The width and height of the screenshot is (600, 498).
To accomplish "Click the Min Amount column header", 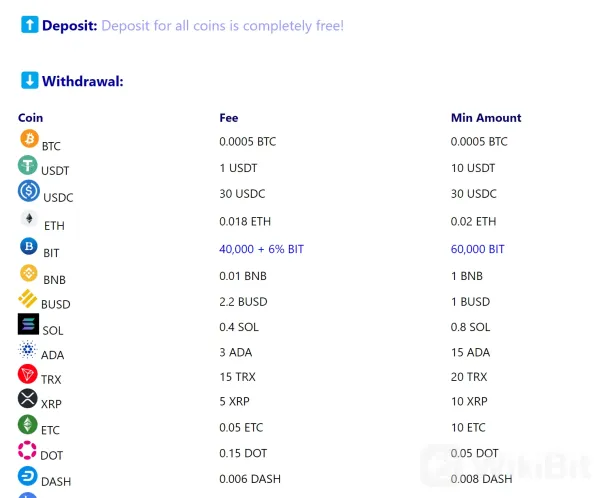I will coord(486,118).
